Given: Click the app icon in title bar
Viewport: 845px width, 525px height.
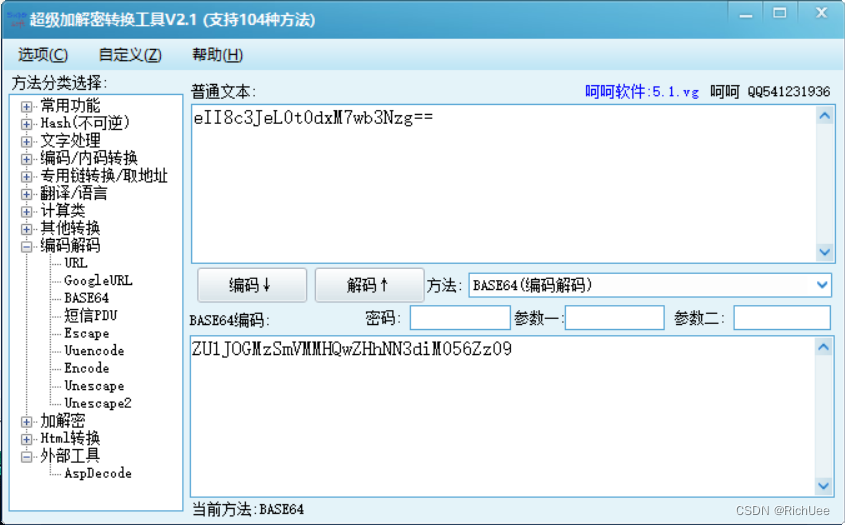Looking at the screenshot, I should coord(16,19).
